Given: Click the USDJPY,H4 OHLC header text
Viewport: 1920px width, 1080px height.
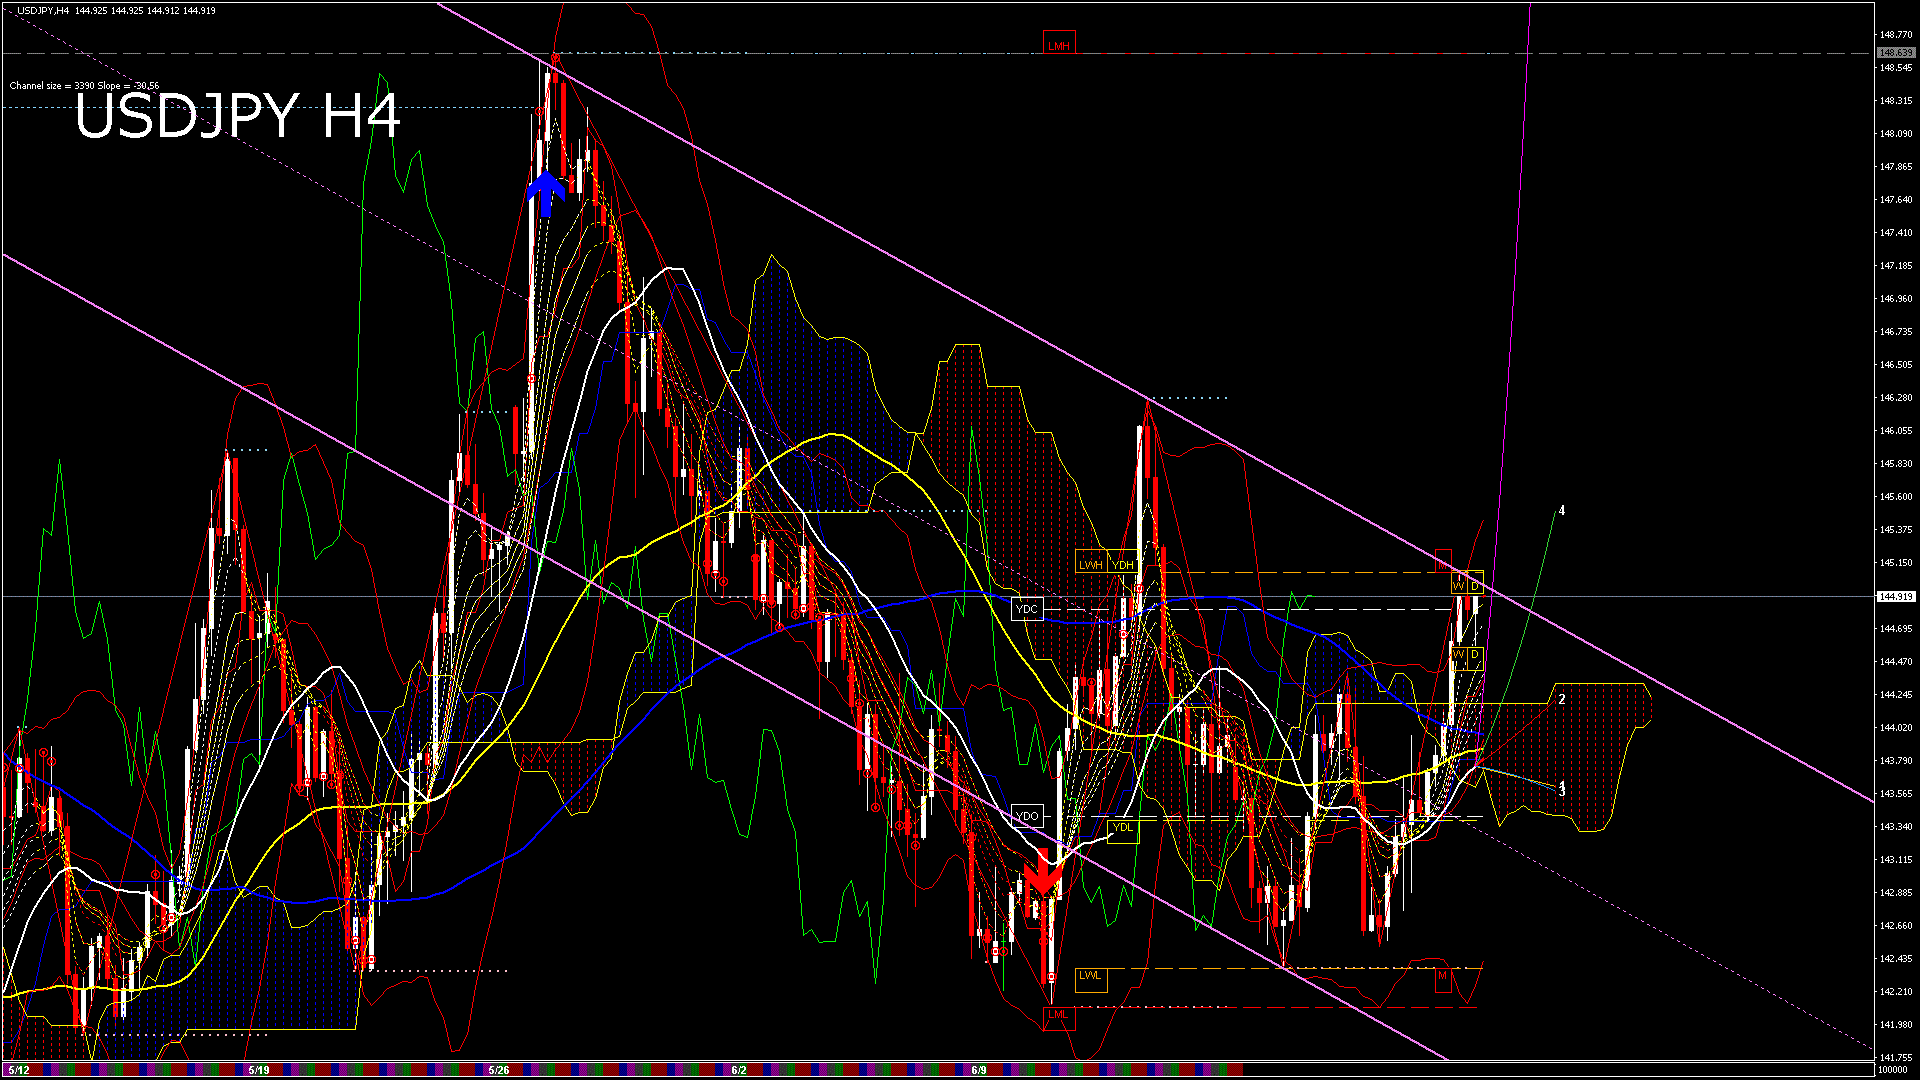Looking at the screenshot, I should pyautogui.click(x=116, y=10).
